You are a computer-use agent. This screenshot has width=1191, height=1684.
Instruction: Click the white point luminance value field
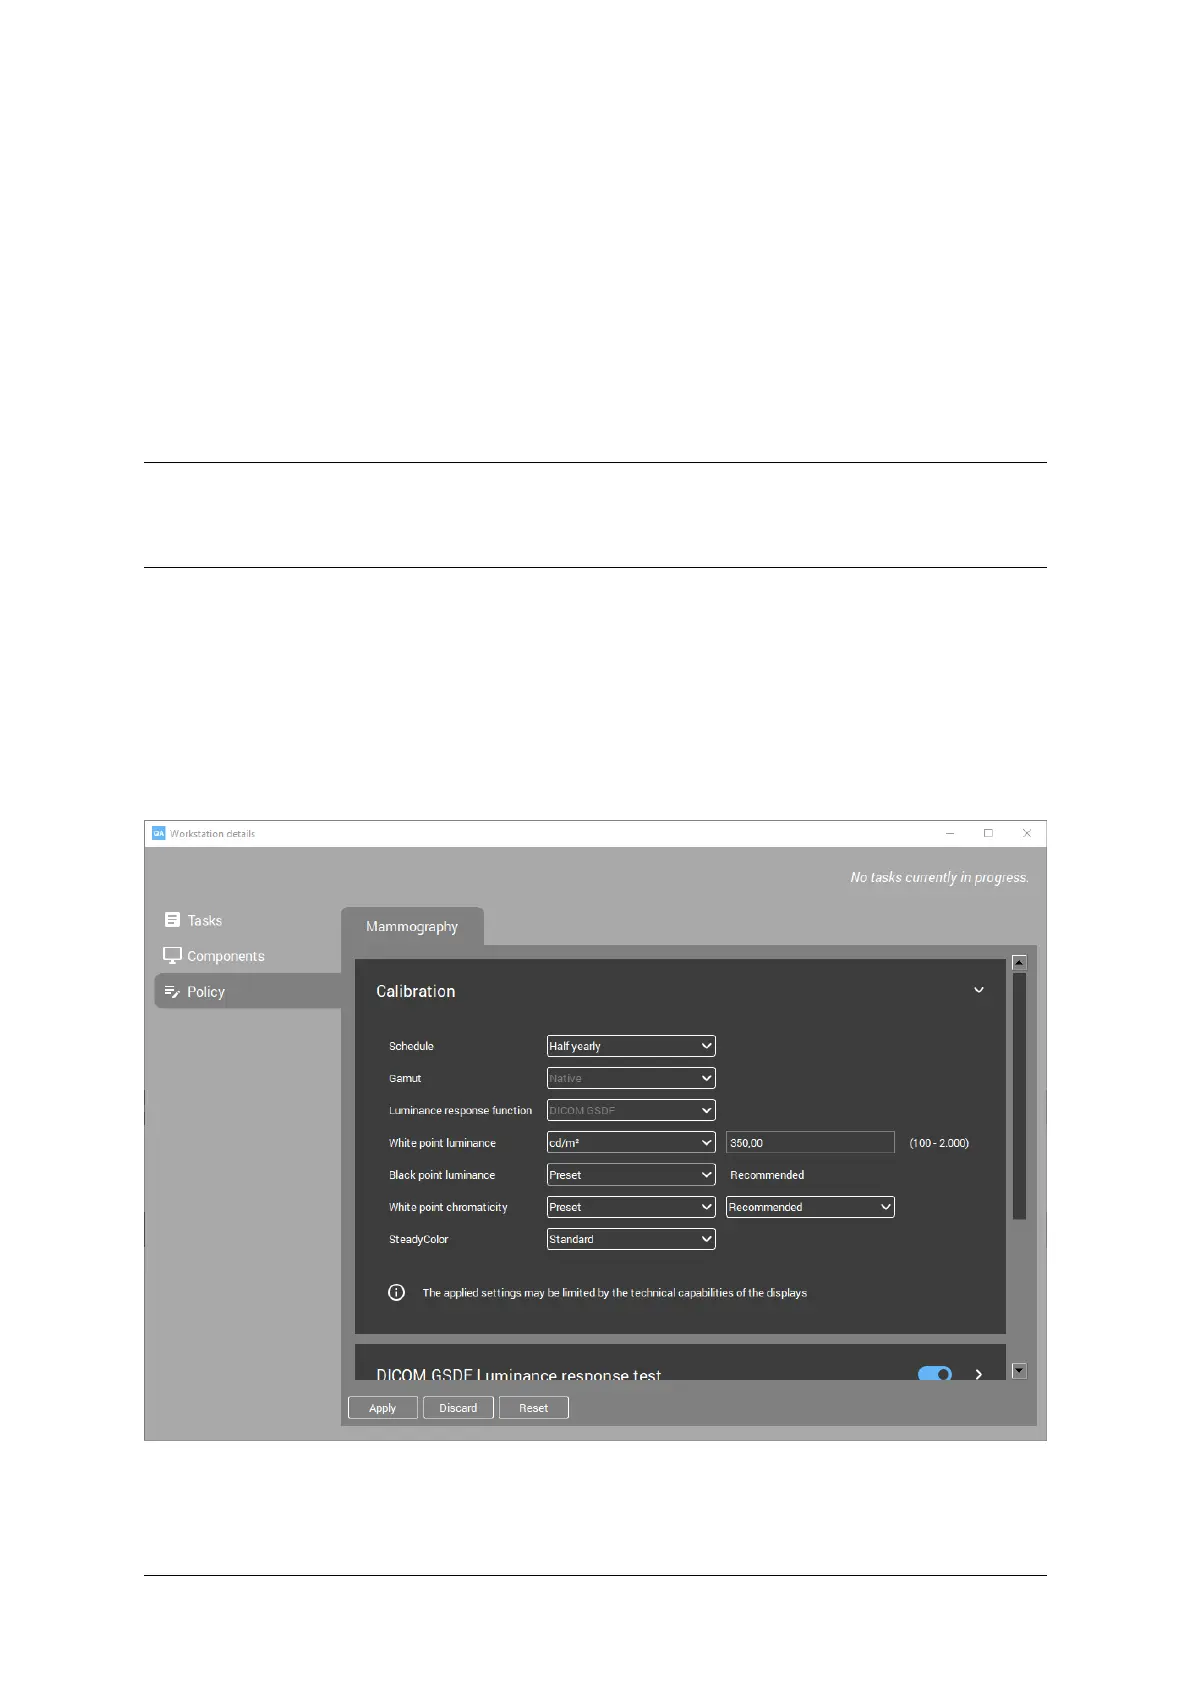810,1142
